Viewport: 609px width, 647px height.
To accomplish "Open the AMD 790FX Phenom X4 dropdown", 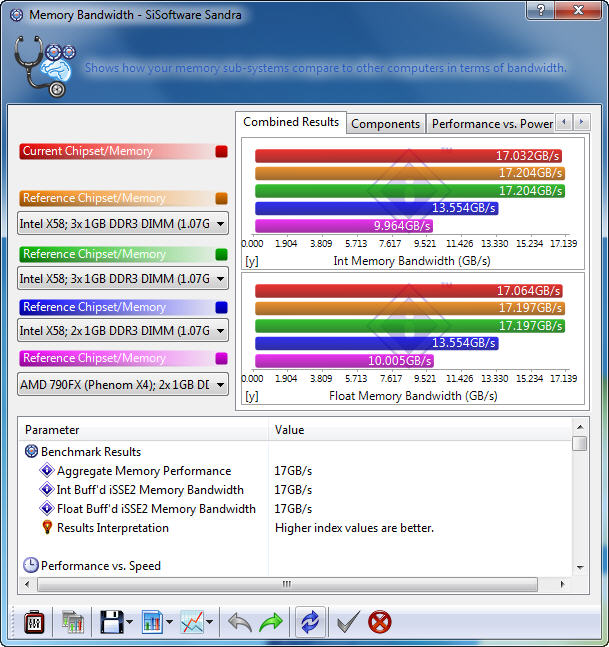I will [x=123, y=385].
